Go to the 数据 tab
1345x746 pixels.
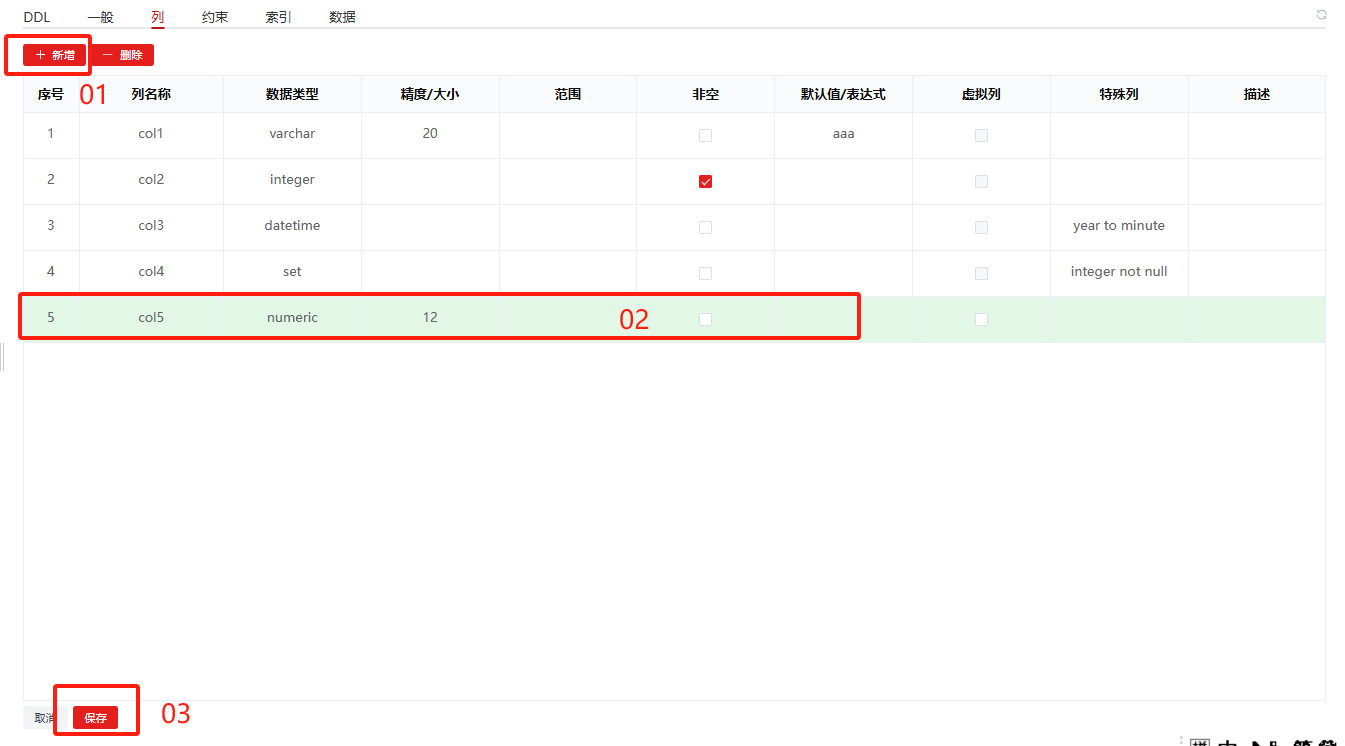pos(342,17)
